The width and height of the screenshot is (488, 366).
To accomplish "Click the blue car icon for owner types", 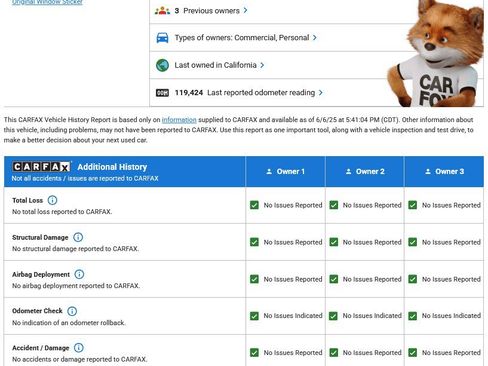I will (162, 38).
